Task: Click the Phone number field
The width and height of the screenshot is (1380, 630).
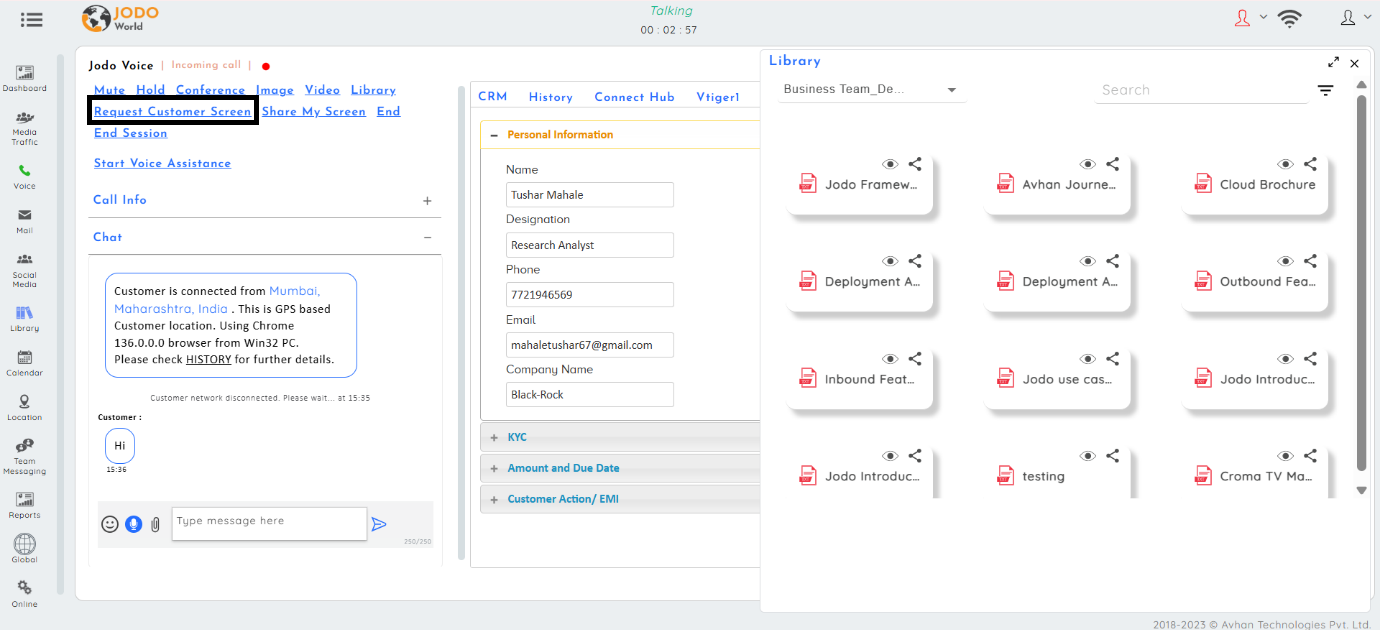Action: tap(590, 295)
